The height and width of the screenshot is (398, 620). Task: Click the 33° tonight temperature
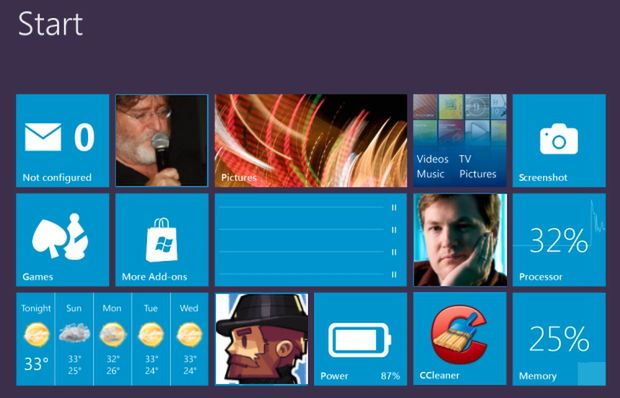[x=36, y=364]
